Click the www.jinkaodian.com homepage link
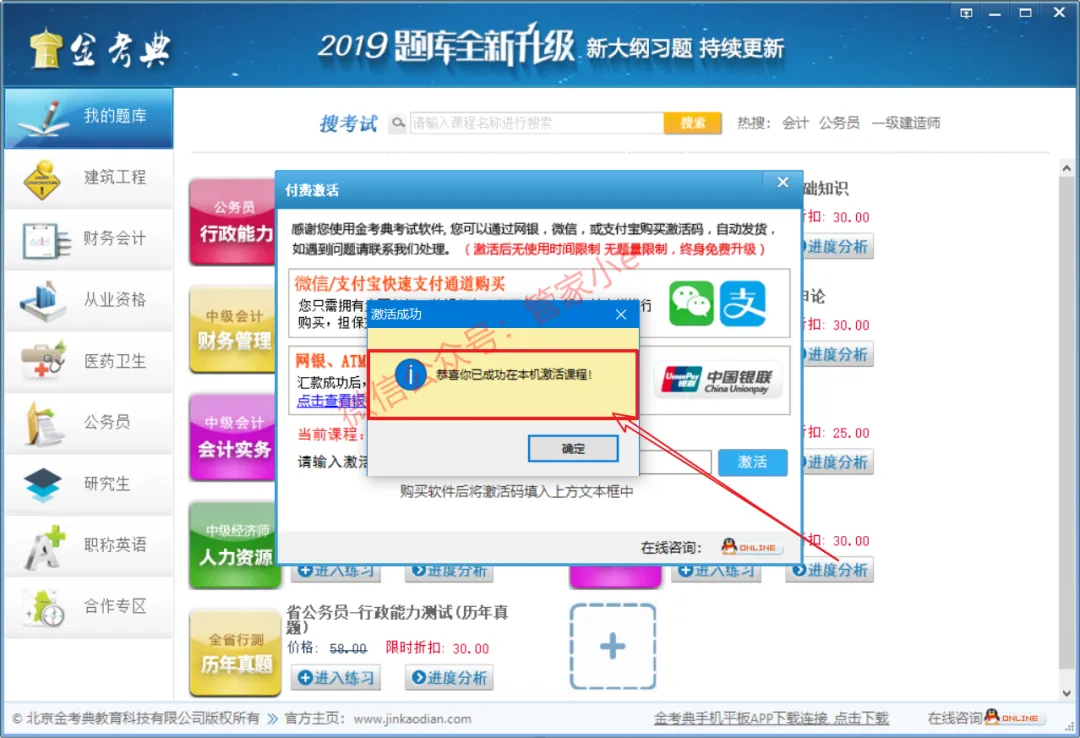Viewport: 1080px width, 738px height. pos(412,719)
